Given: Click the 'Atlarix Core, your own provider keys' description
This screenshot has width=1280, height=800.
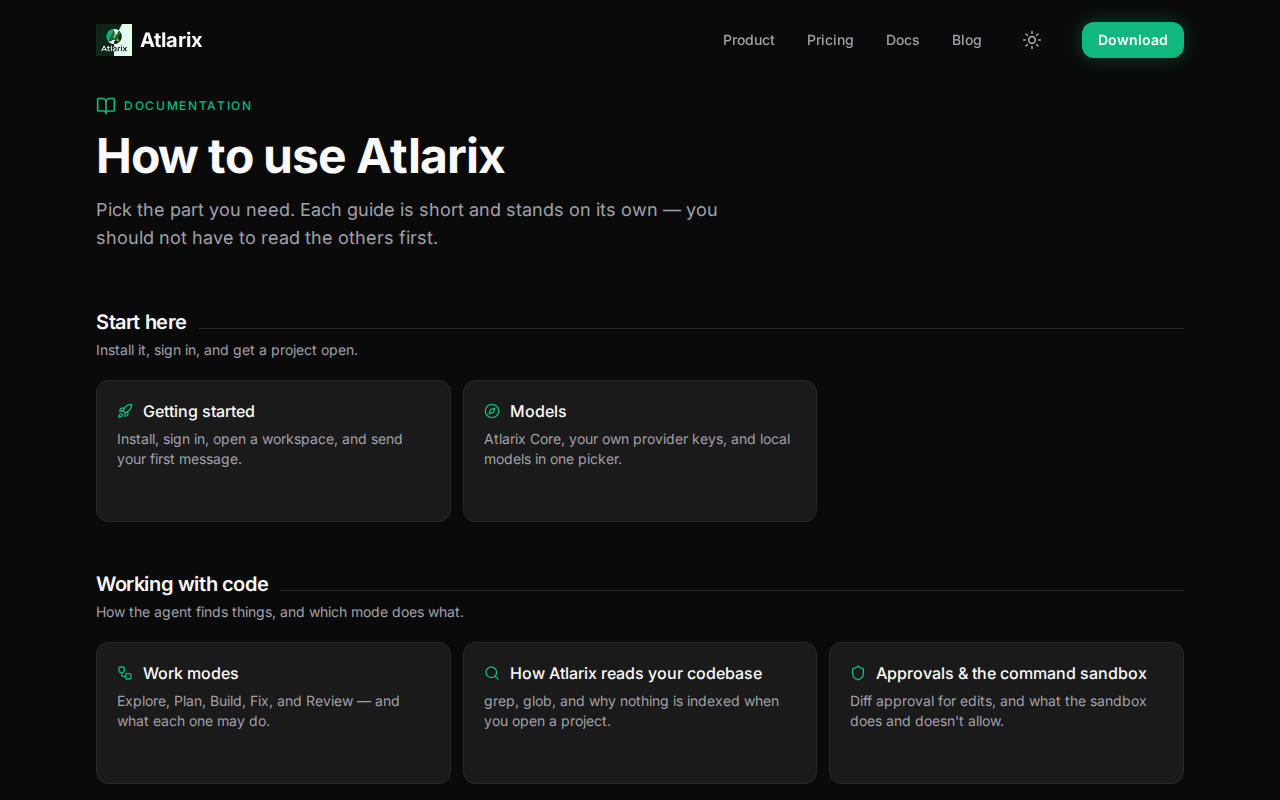Looking at the screenshot, I should 637,449.
